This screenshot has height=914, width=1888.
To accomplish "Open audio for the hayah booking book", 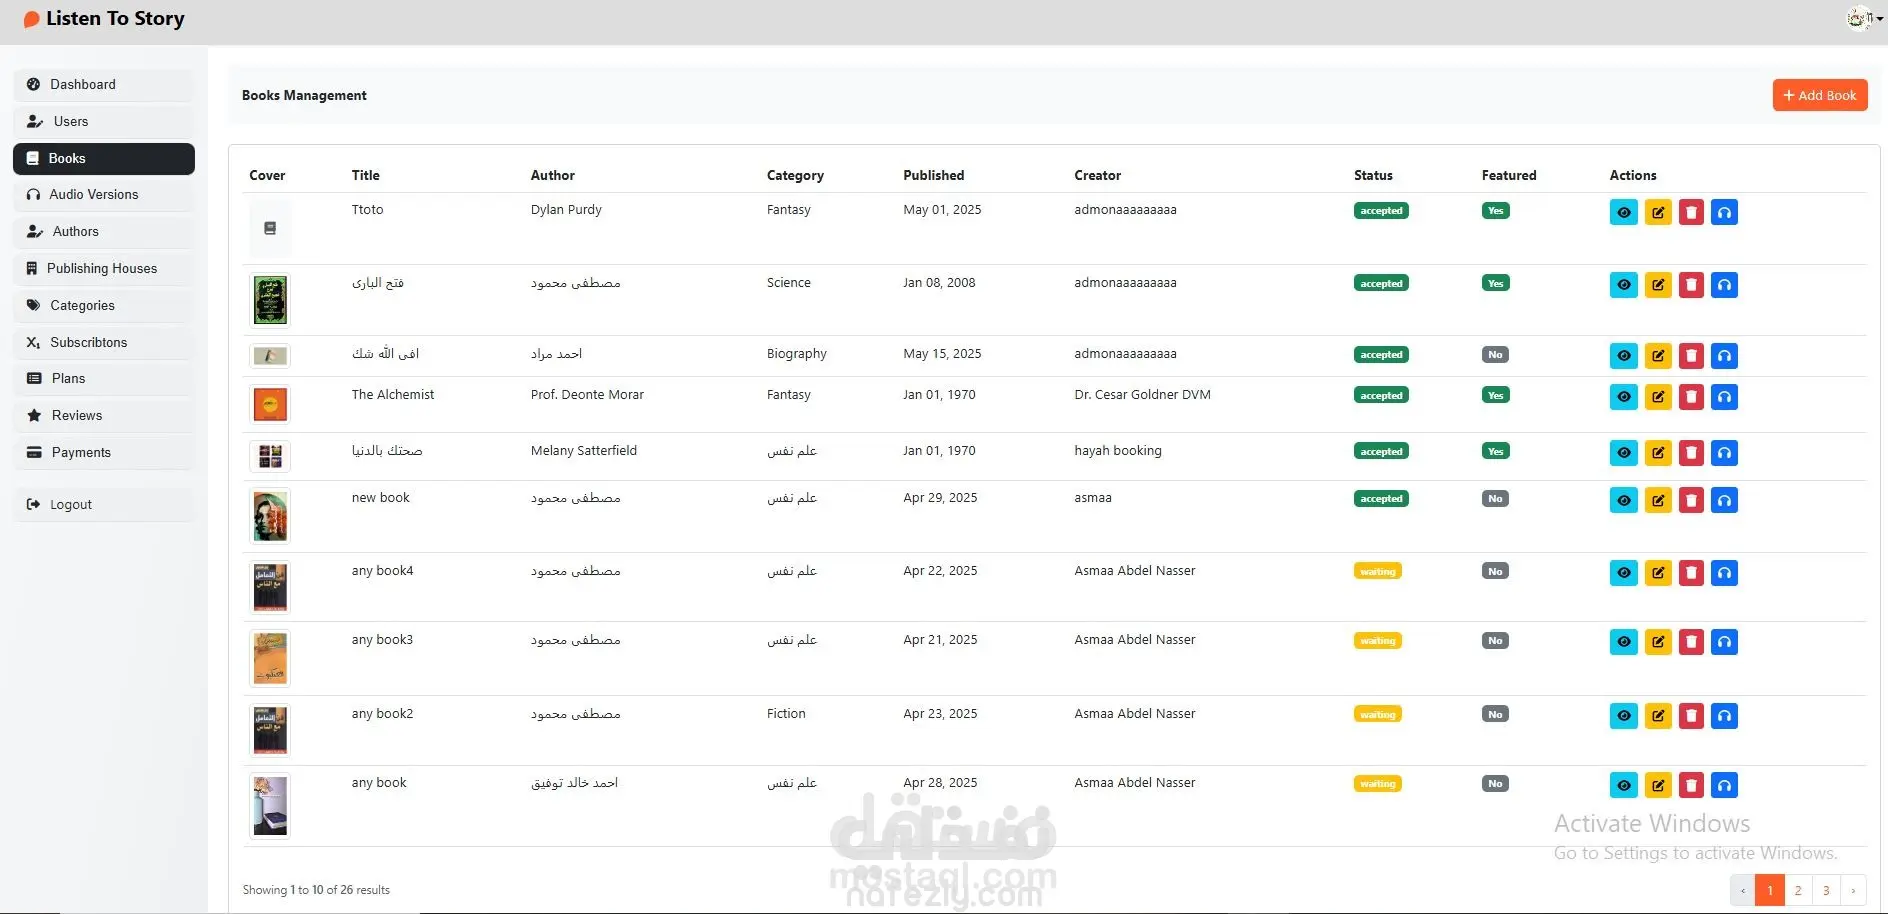I will [x=1724, y=453].
